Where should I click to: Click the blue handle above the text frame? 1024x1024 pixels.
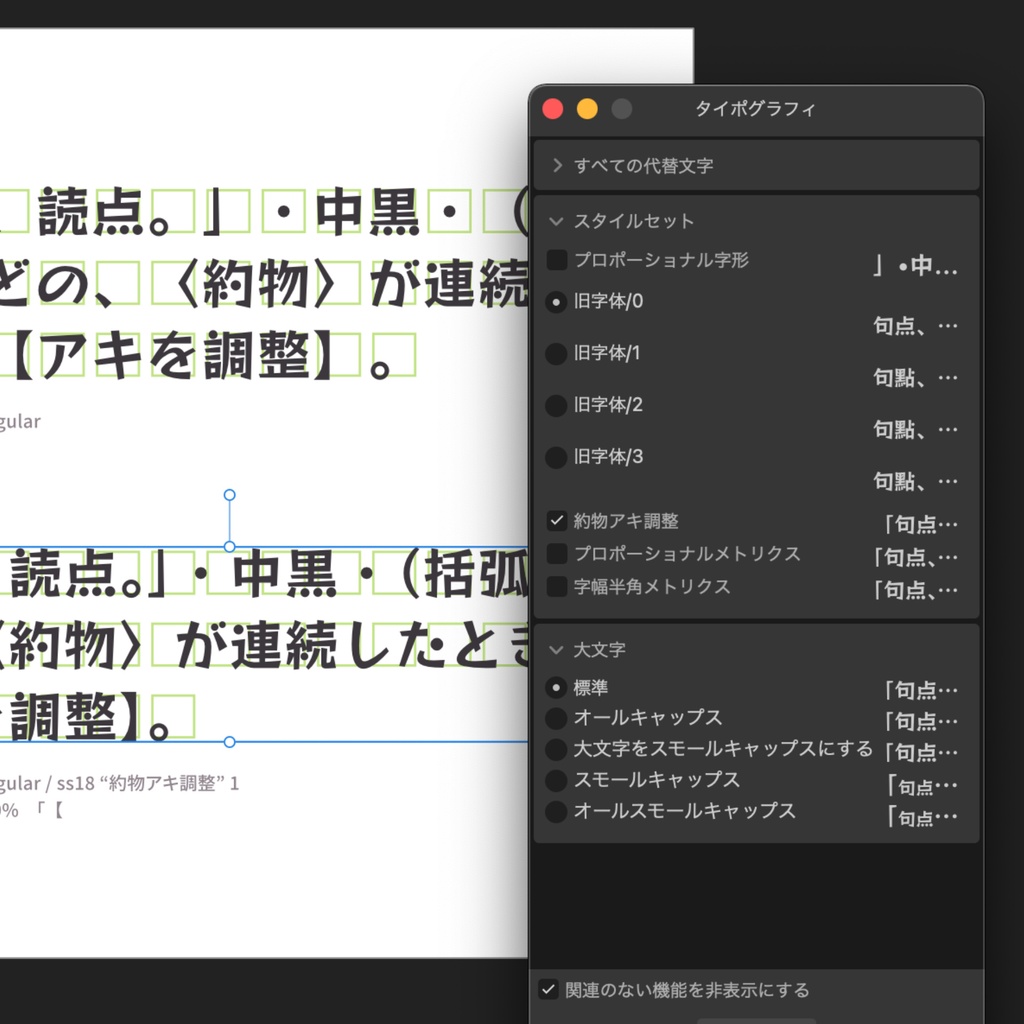(229, 494)
